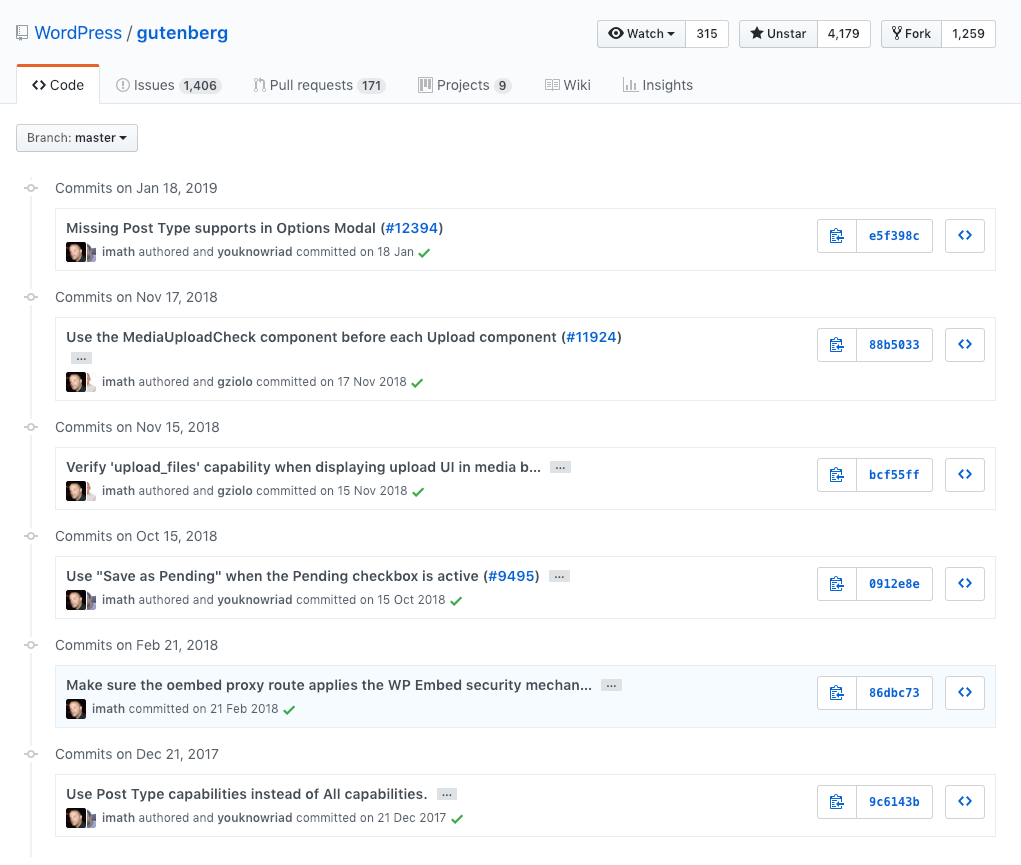Click the green check status on 15 Nov 2018 commit

[418, 492]
